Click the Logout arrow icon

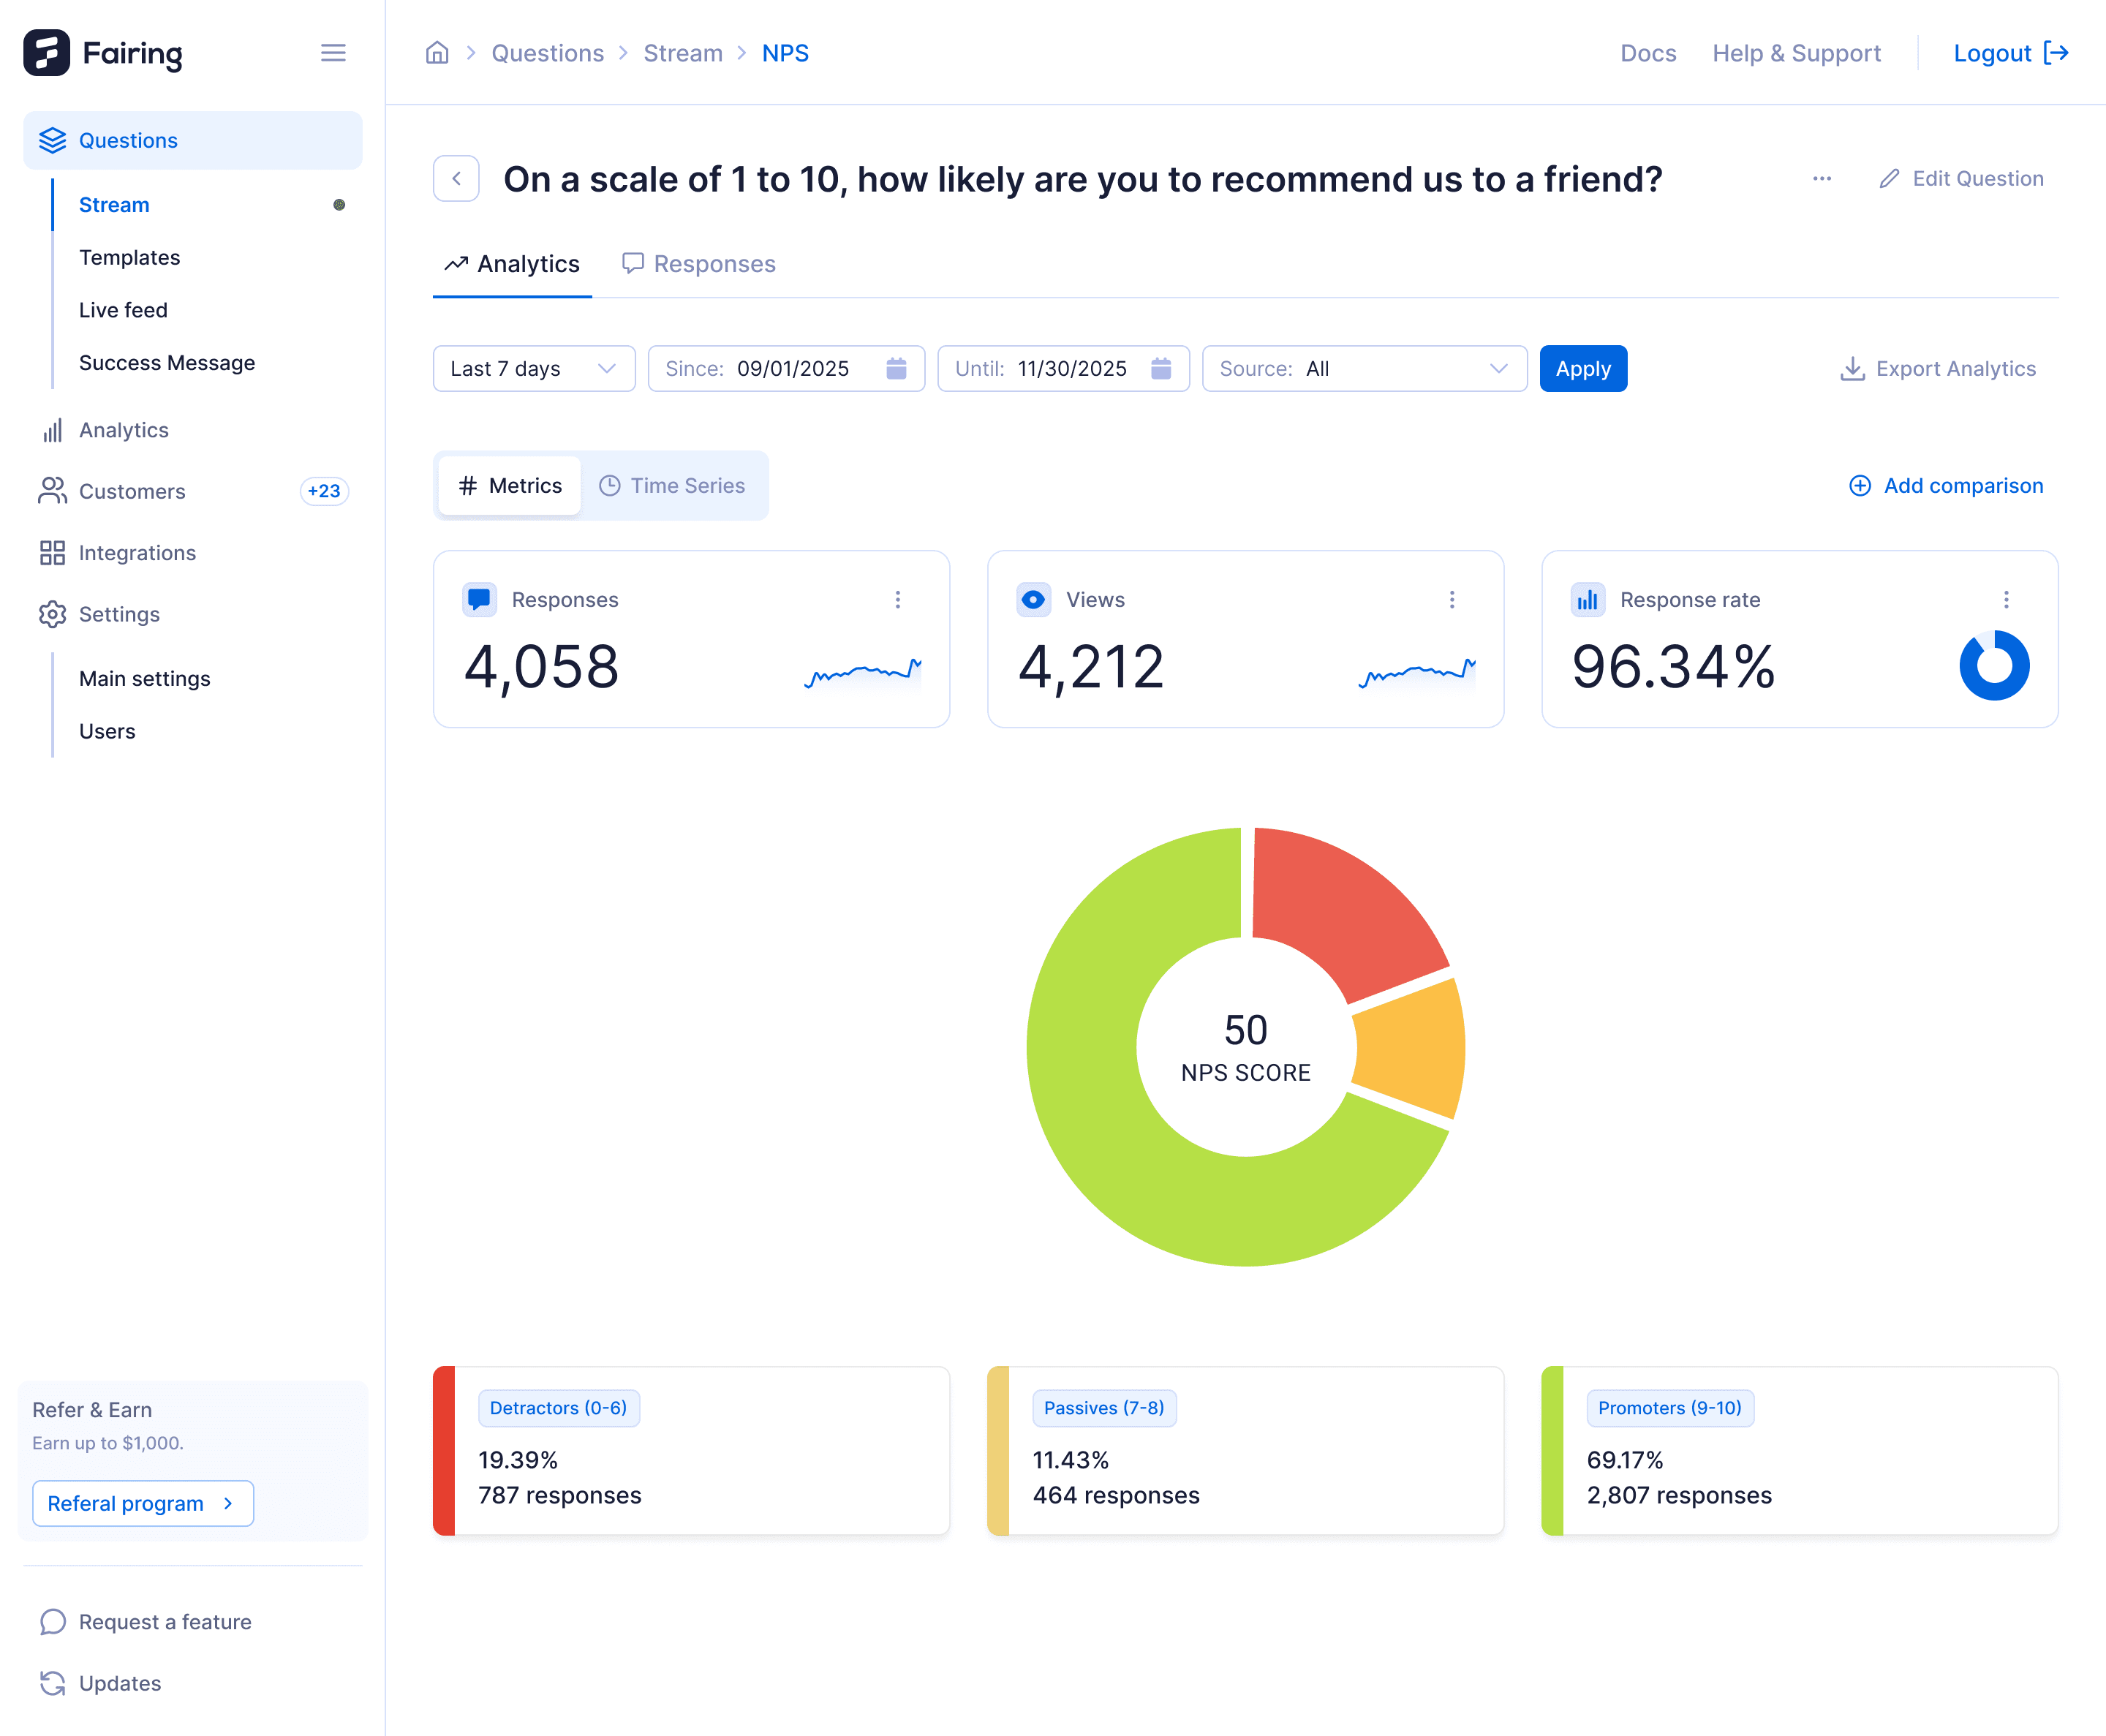(x=2055, y=53)
